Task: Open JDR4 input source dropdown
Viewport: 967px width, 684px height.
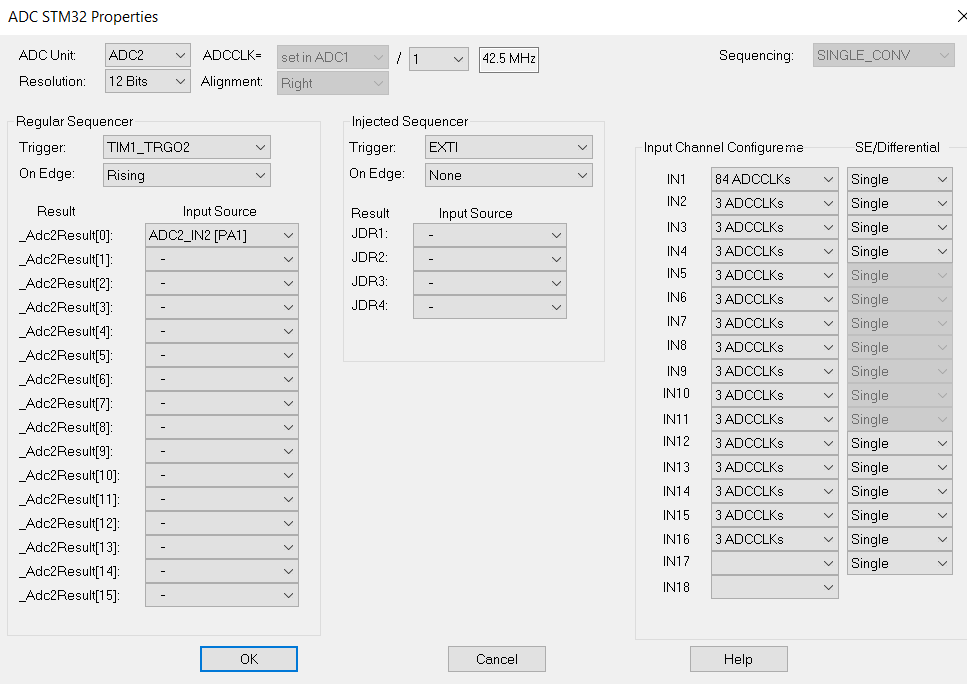Action: pos(490,307)
